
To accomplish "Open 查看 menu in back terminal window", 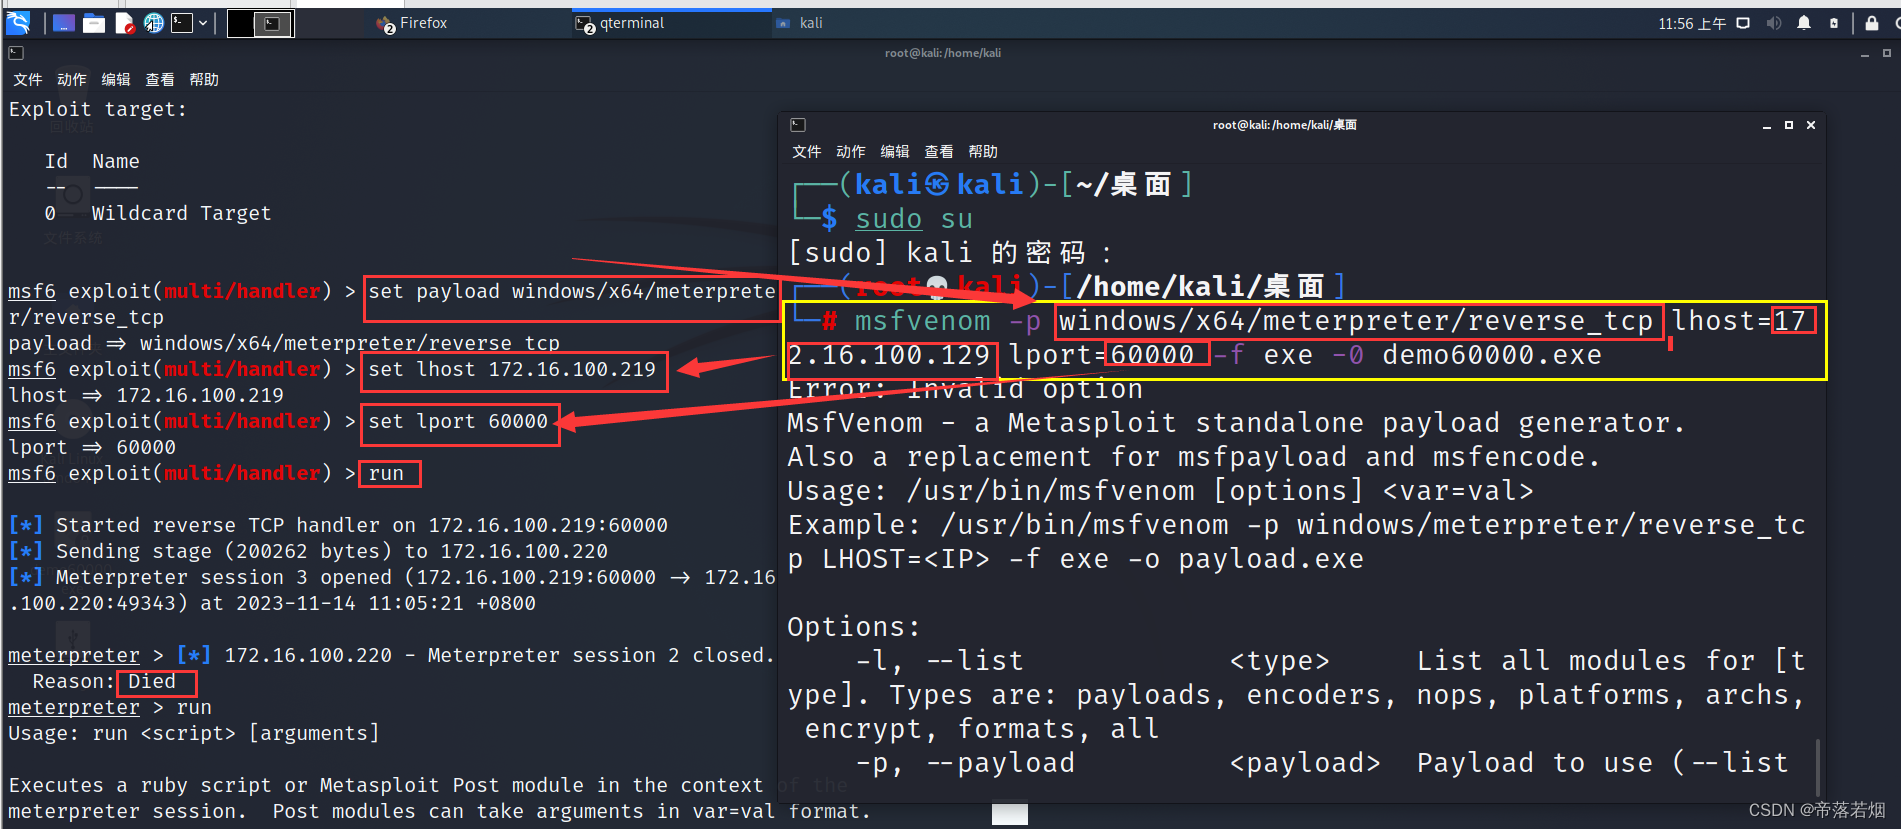I will point(160,80).
